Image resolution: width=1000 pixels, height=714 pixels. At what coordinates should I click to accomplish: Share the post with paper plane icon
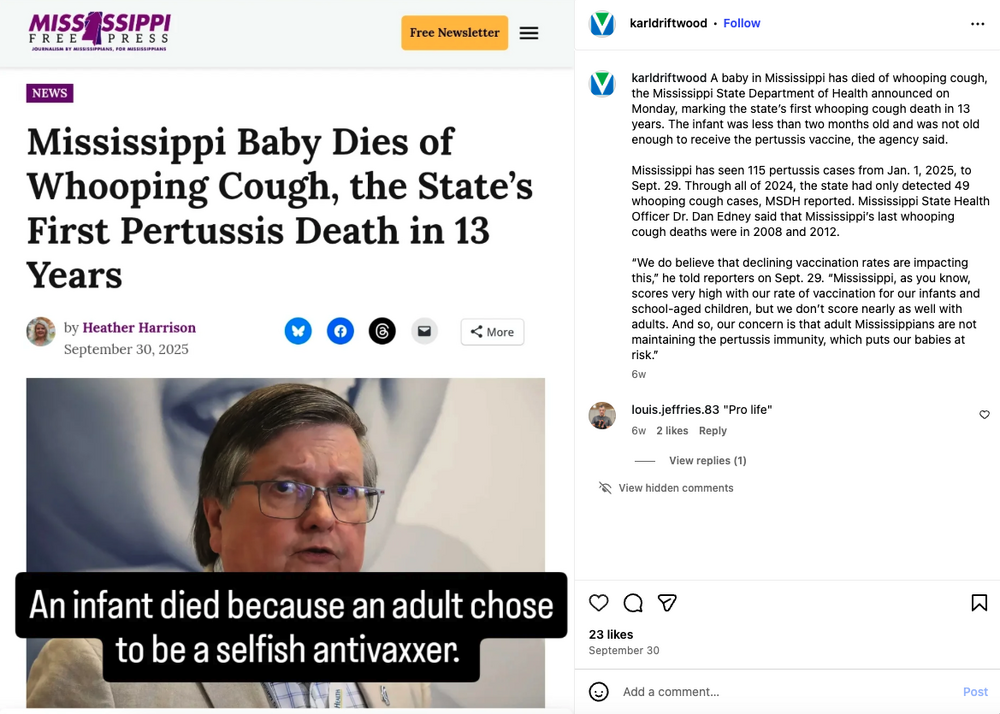click(667, 603)
